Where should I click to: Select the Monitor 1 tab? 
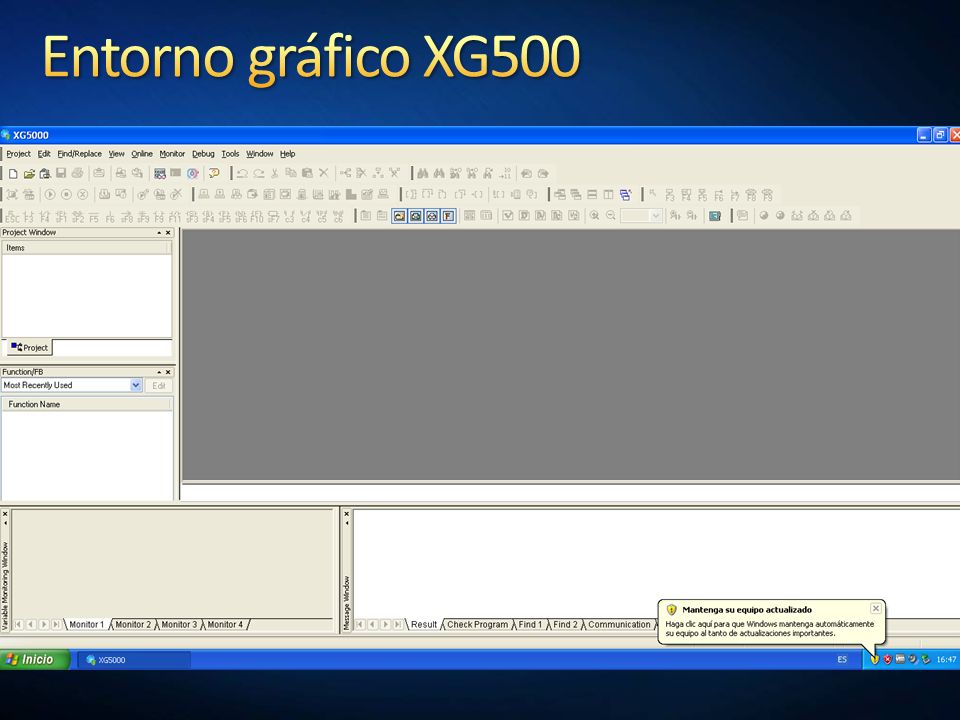(x=86, y=624)
